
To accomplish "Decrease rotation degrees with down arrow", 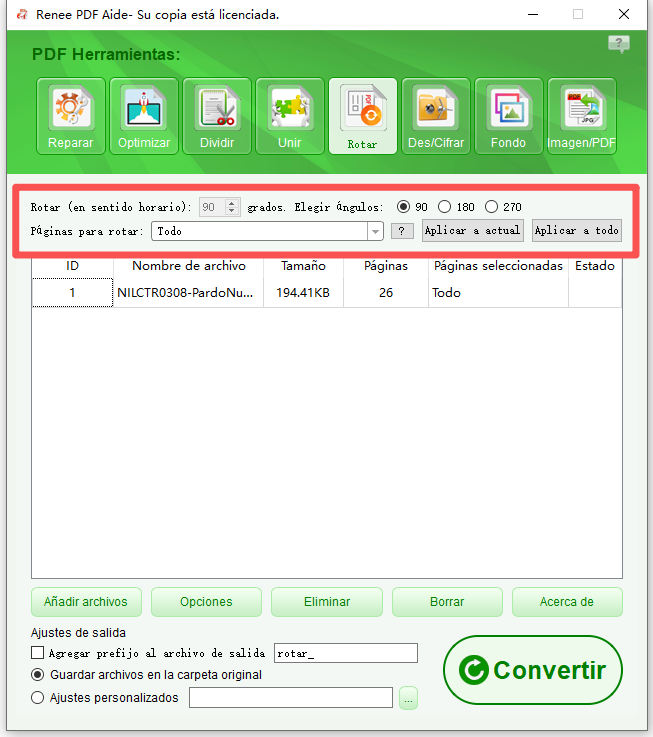I will pyautogui.click(x=231, y=211).
